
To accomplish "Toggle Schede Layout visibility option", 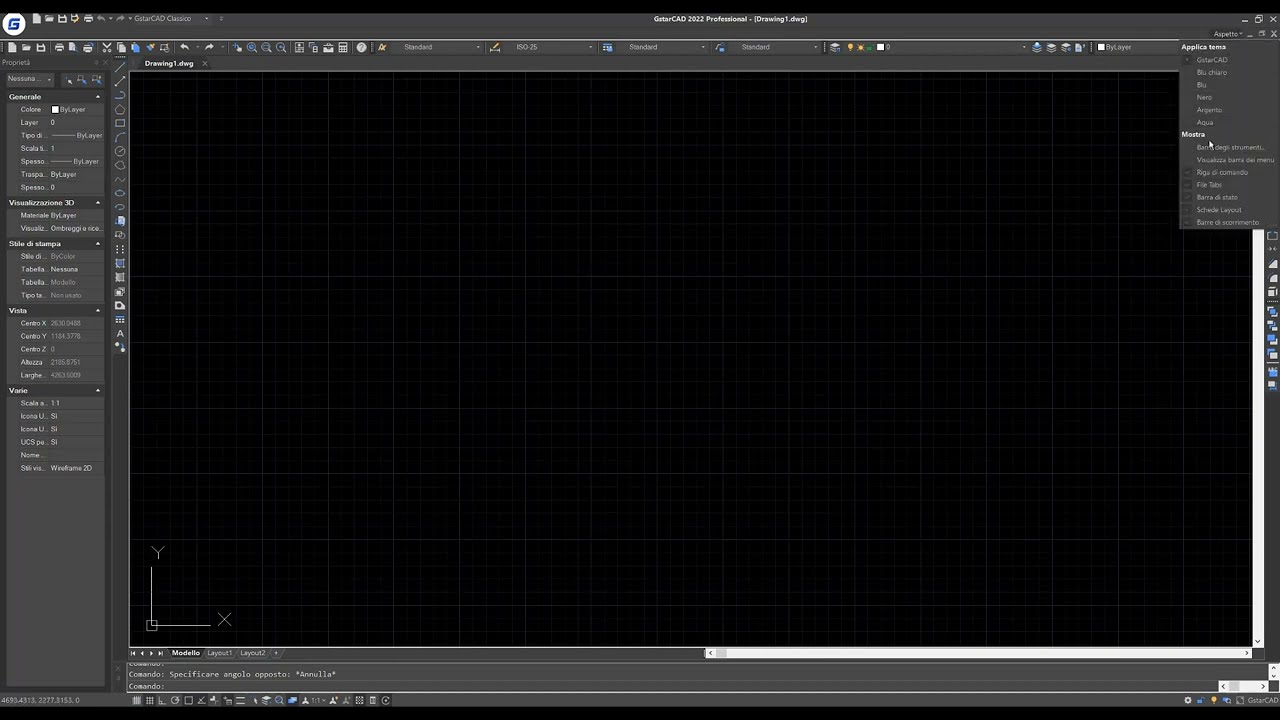I will tap(1218, 210).
